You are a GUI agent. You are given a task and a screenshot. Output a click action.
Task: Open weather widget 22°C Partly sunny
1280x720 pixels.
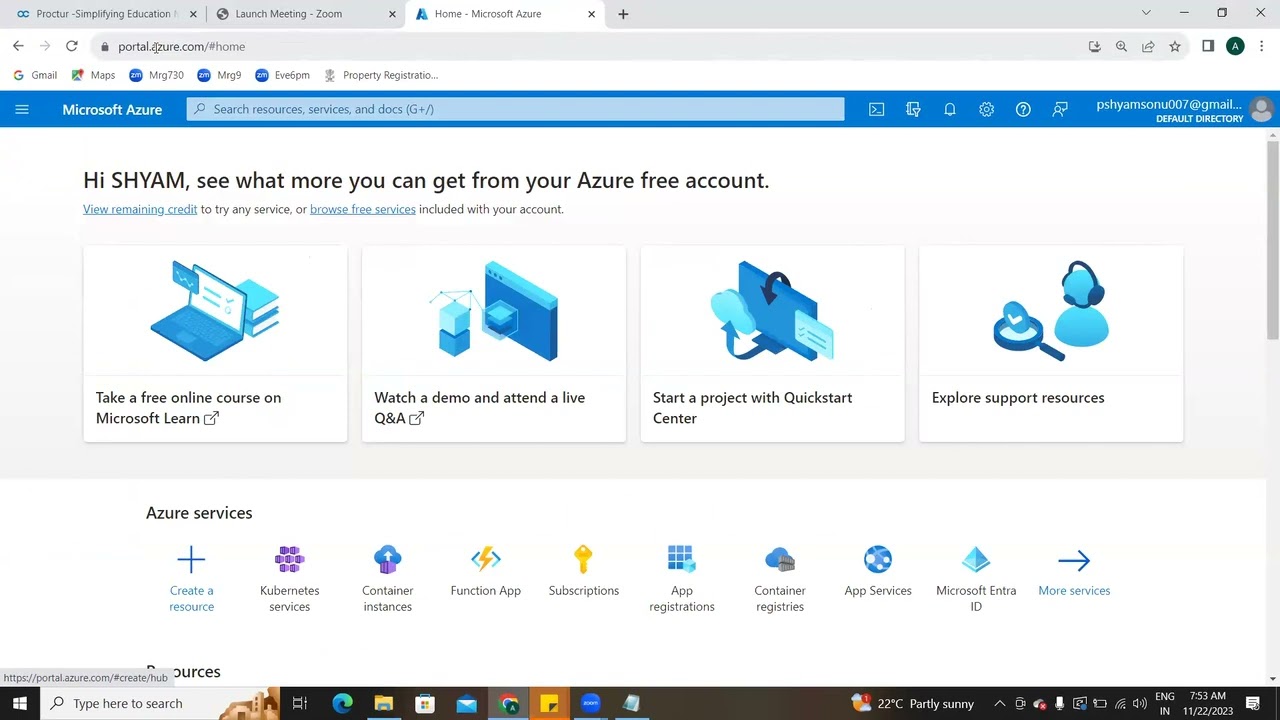(912, 703)
